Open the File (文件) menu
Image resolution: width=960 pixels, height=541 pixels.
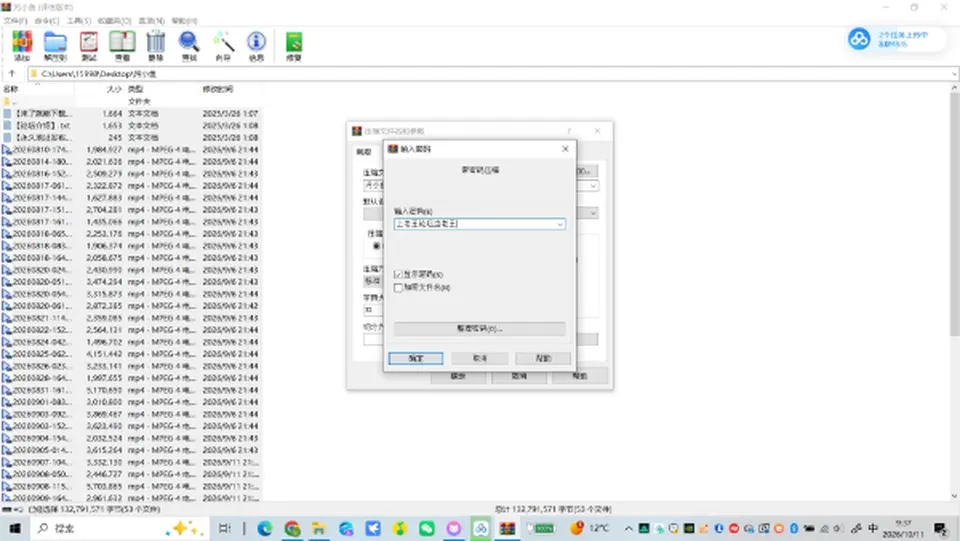pos(15,21)
